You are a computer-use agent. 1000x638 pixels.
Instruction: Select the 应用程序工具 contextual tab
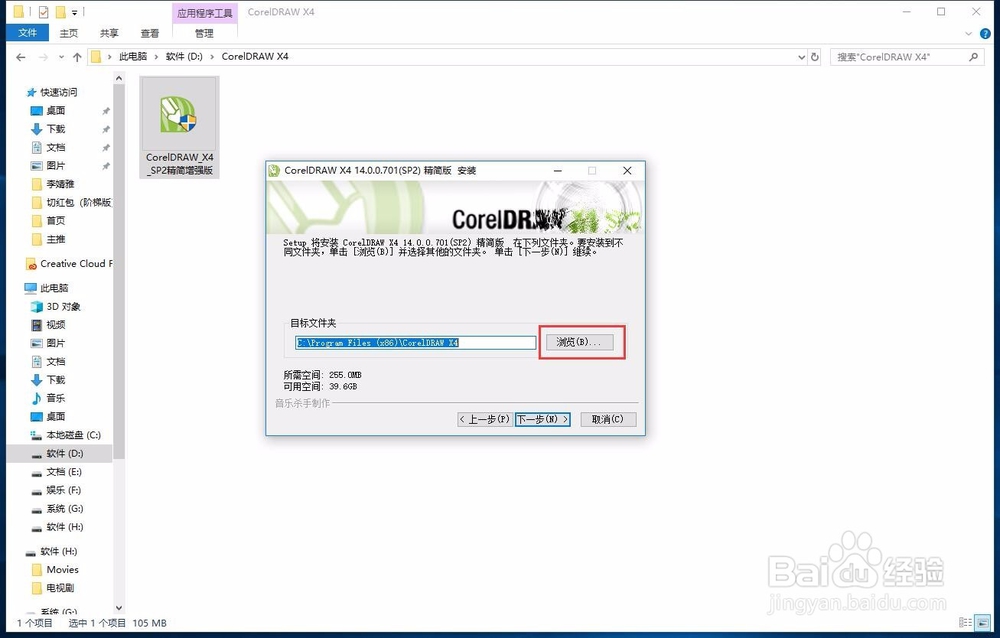click(x=205, y=13)
